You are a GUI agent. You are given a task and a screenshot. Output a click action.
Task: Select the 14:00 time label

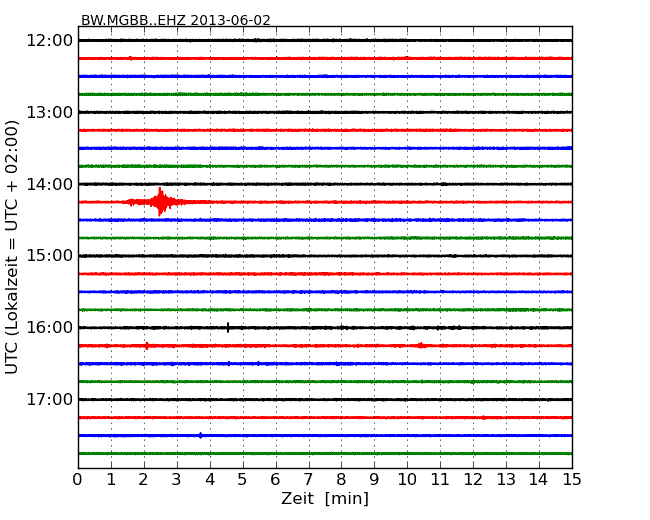click(x=50, y=184)
